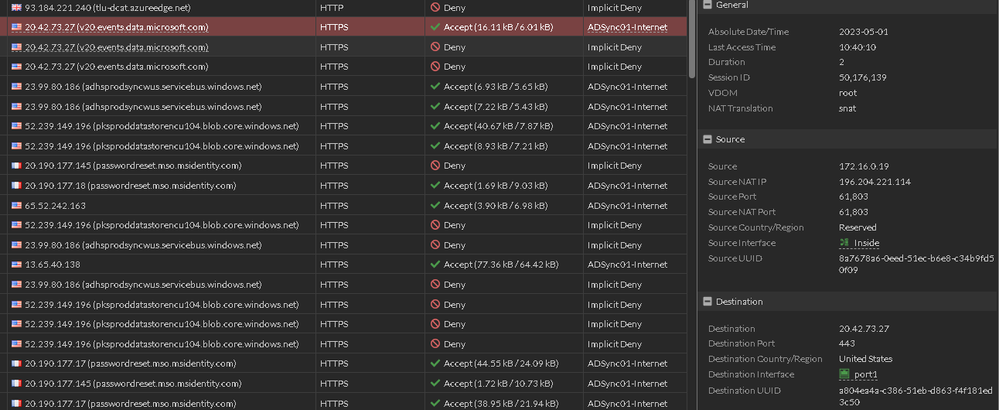999x410 pixels.
Task: Click the flag icon next to 65.52.242.163
Action: [x=16, y=205]
